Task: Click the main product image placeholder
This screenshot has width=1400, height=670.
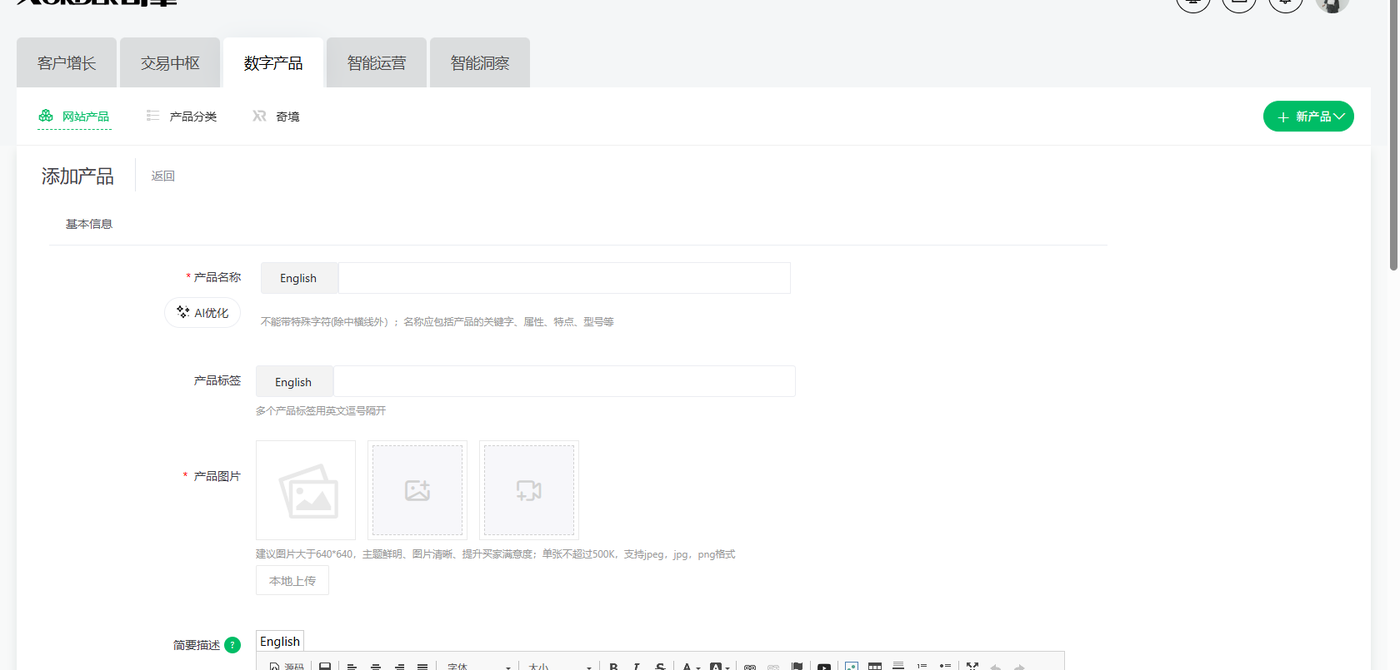Action: 306,490
